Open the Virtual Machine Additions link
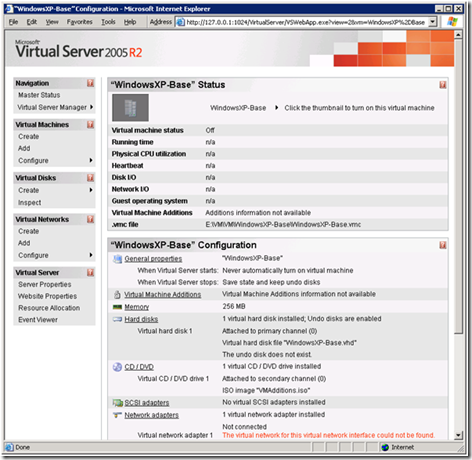The image size is (472, 460). click(163, 295)
